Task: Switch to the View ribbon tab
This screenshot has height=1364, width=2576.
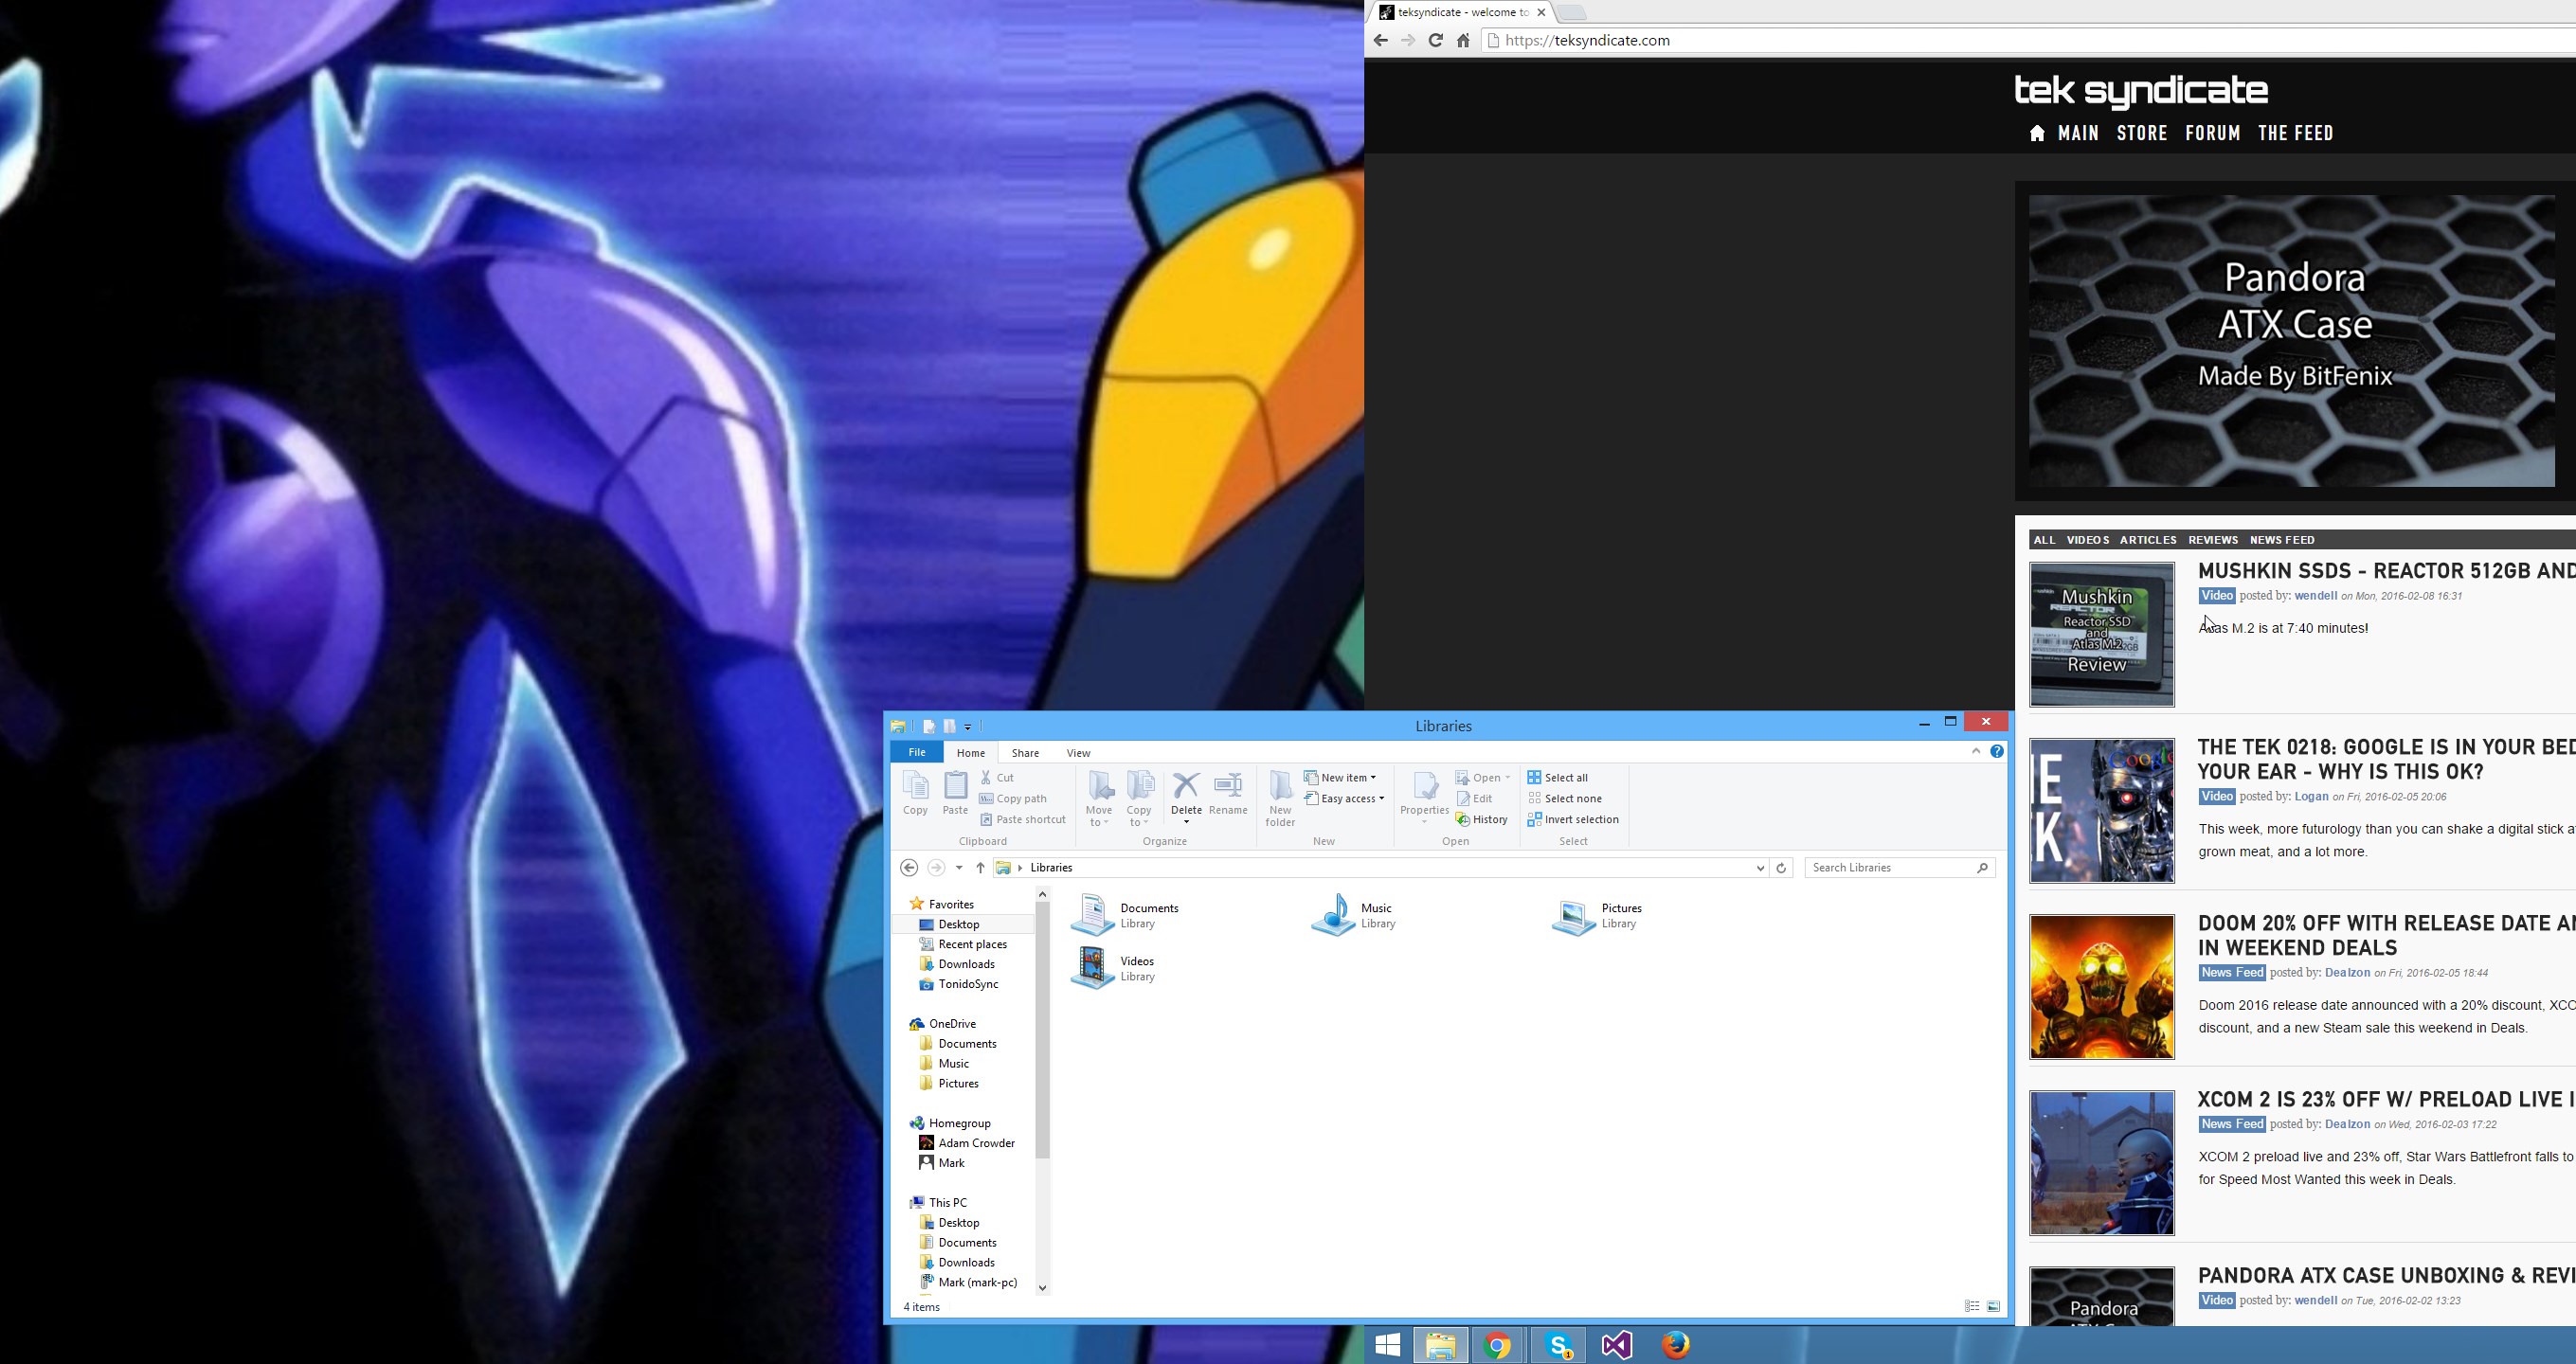Action: pyautogui.click(x=1078, y=753)
